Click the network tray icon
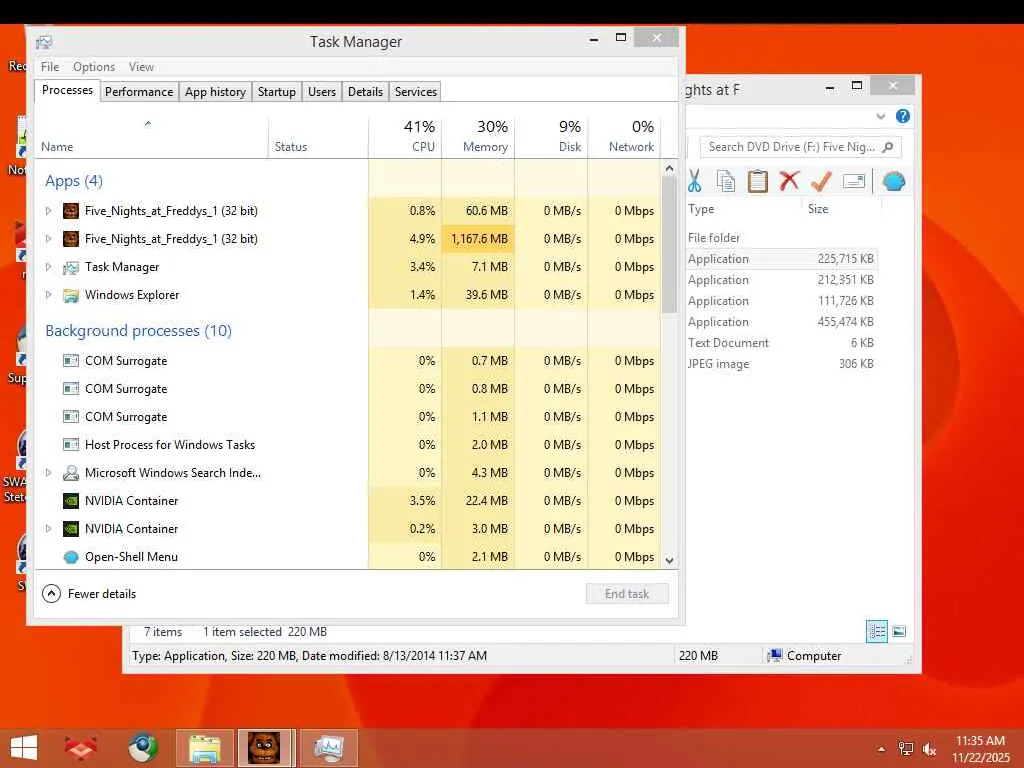1024x768 pixels. point(906,749)
